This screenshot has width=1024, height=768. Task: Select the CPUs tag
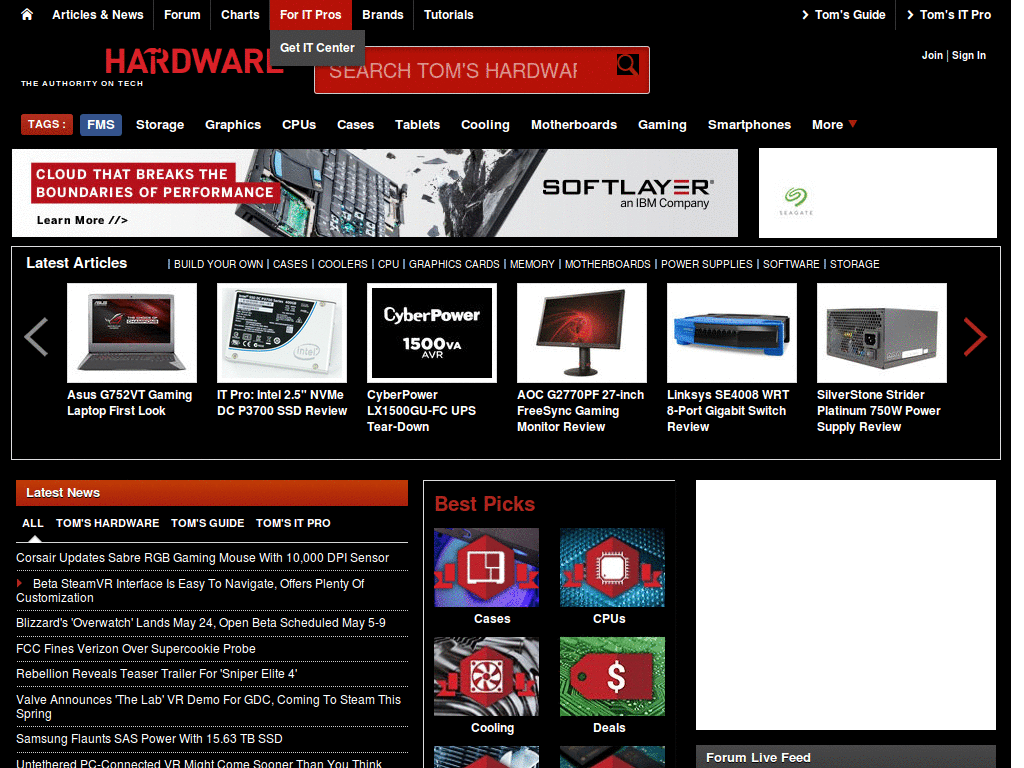coord(299,125)
